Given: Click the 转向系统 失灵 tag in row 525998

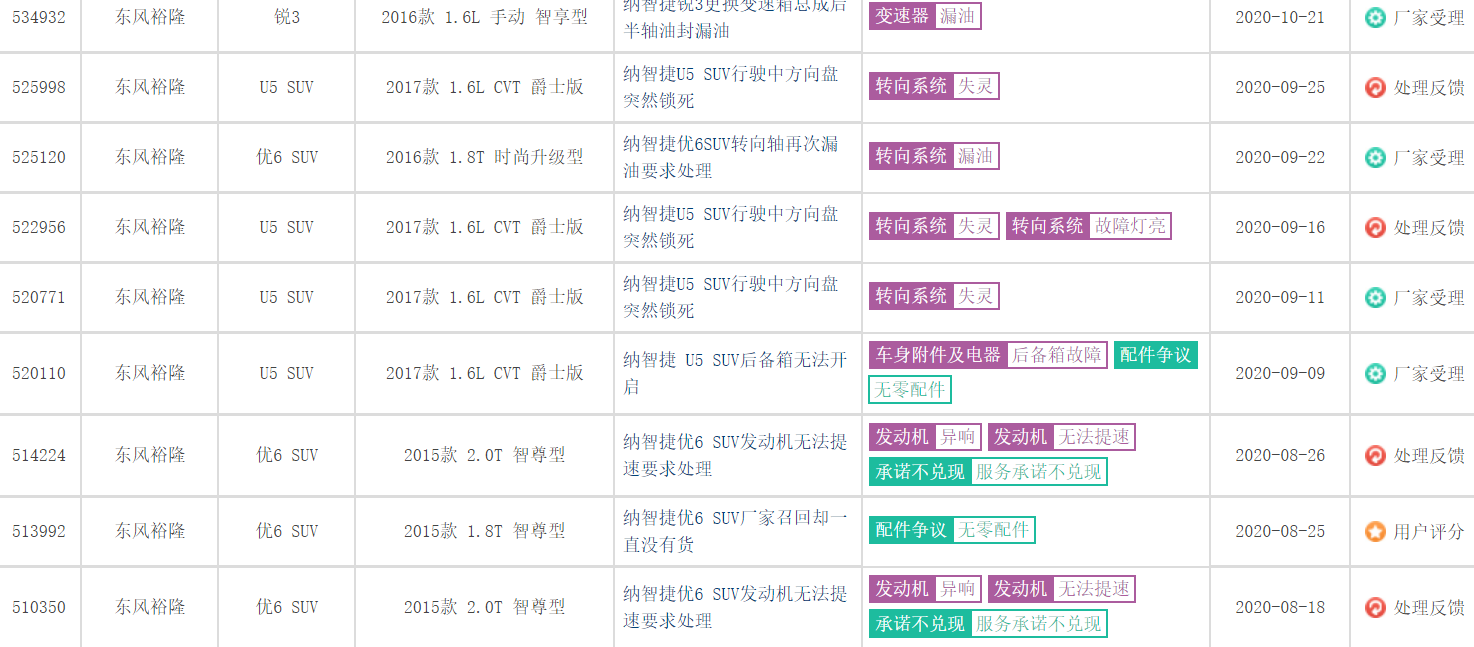Looking at the screenshot, I should (x=934, y=86).
